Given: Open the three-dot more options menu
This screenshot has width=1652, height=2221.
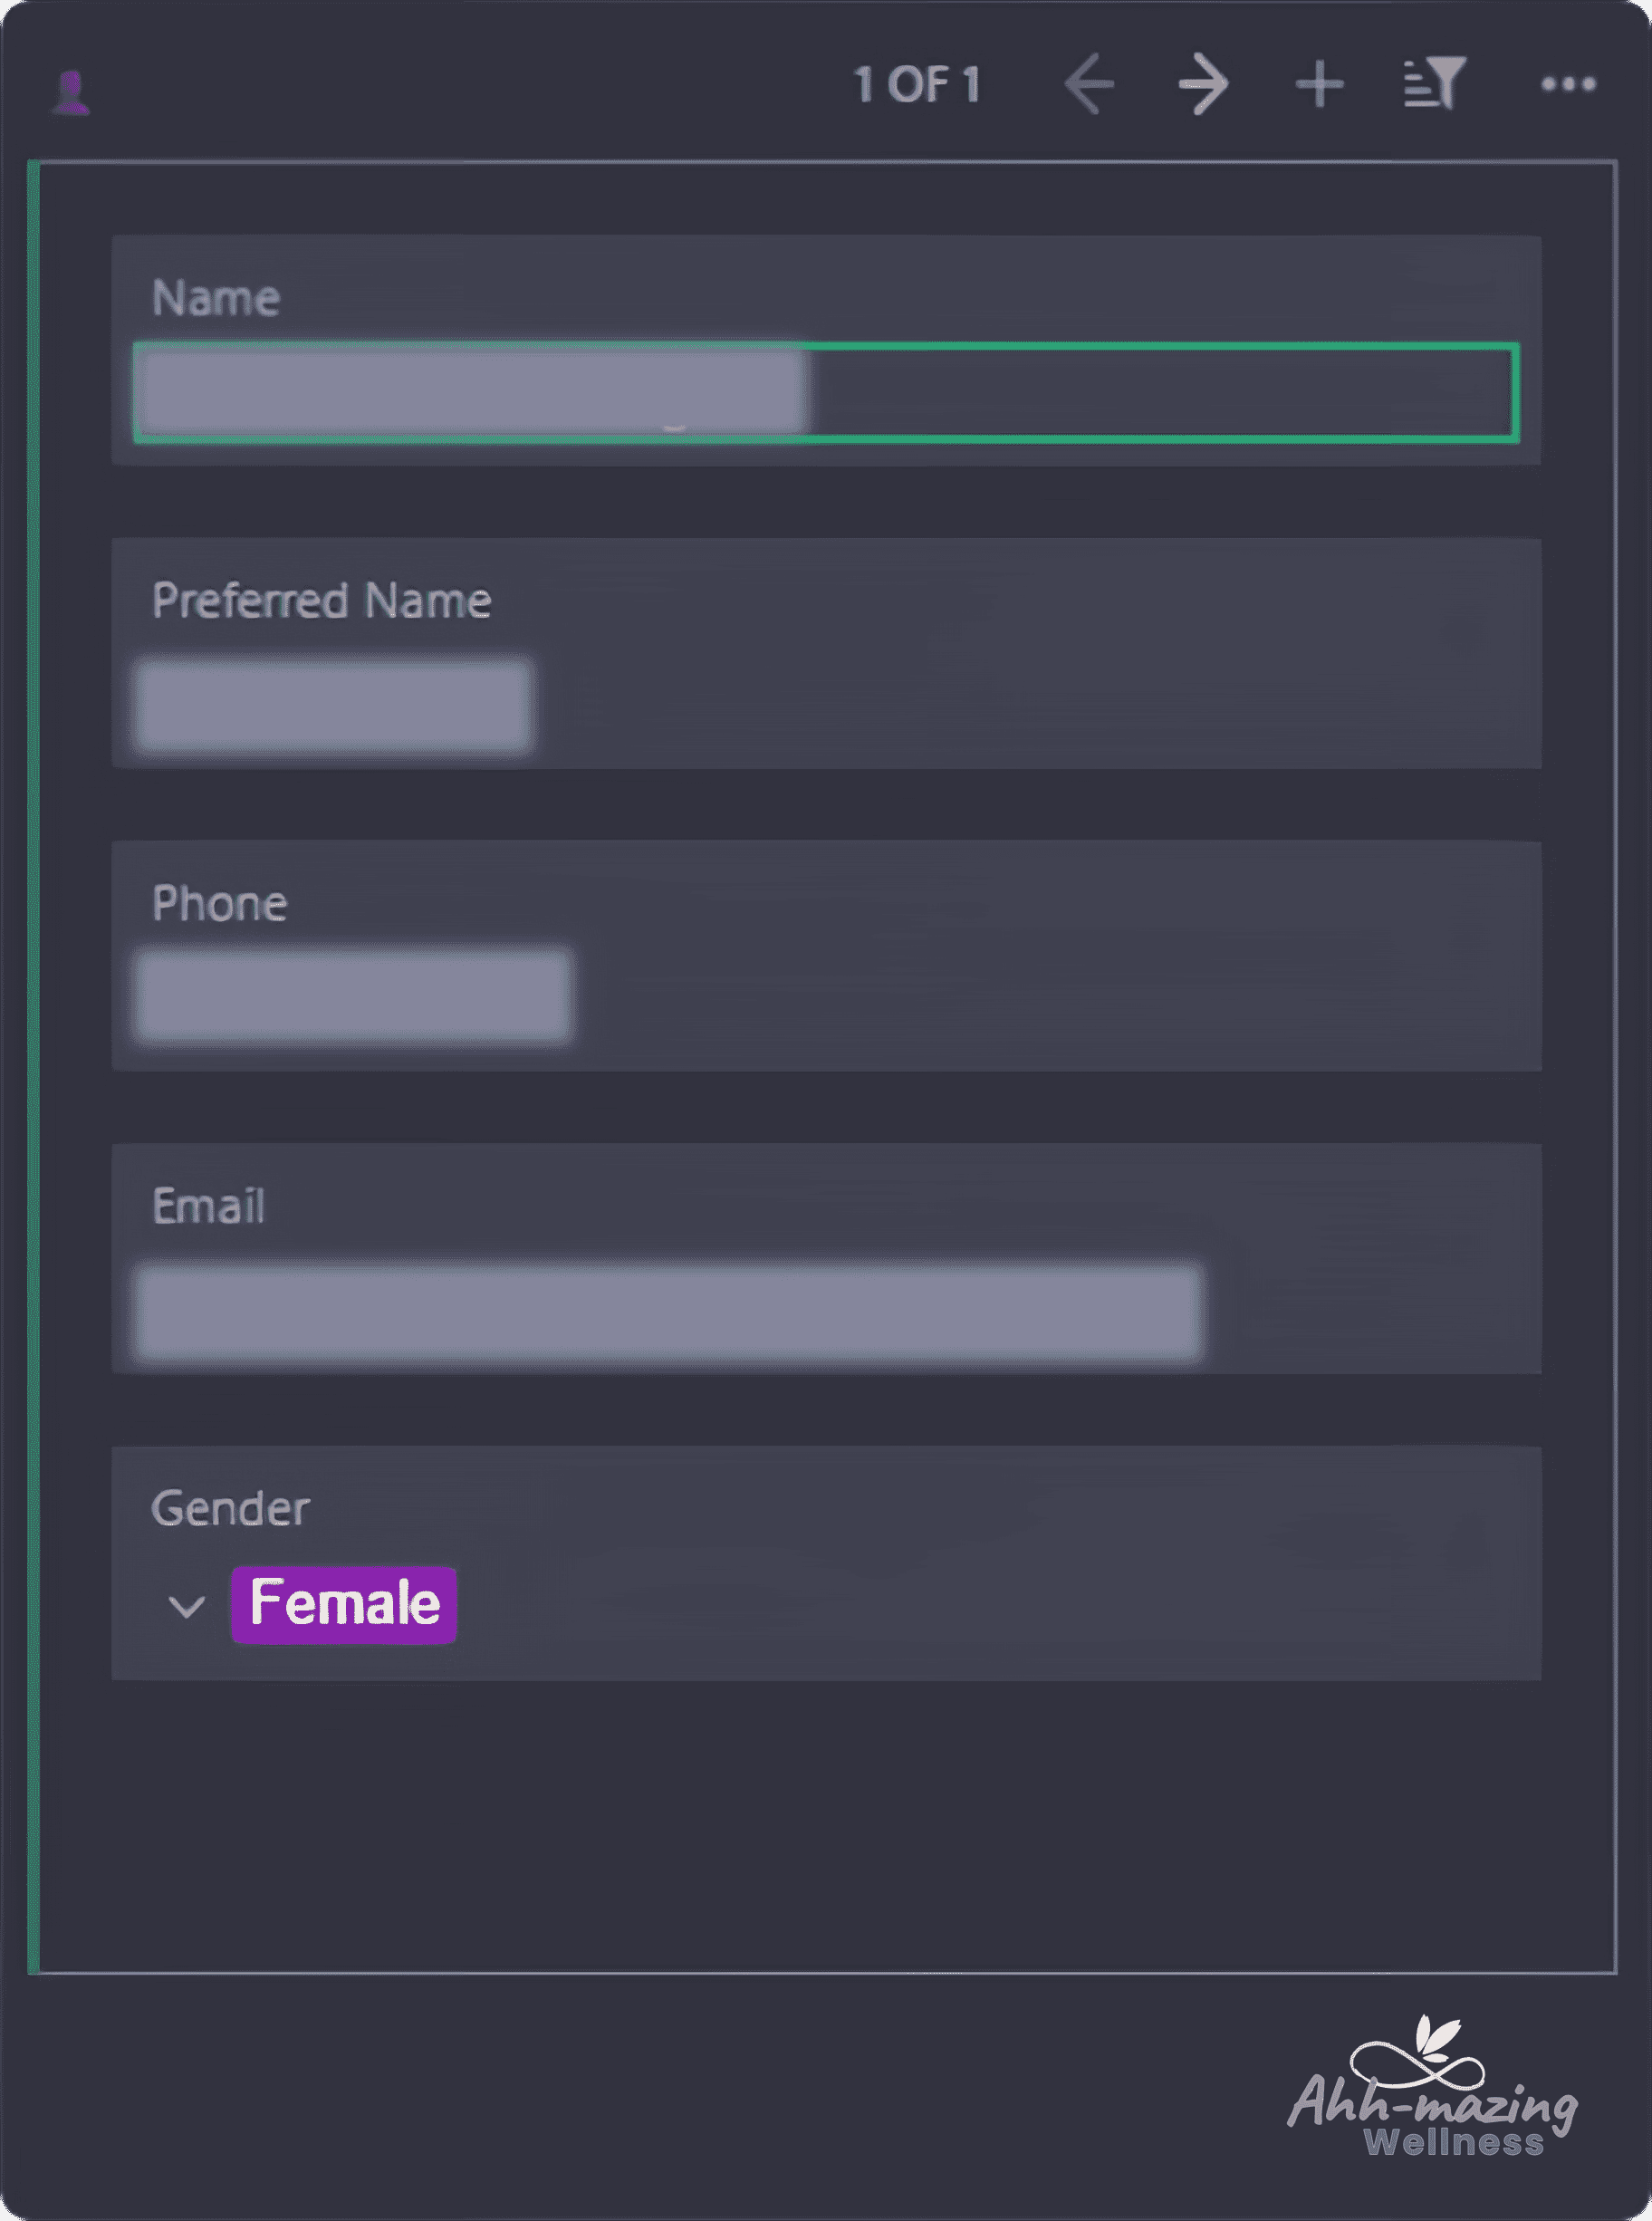Looking at the screenshot, I should pos(1568,85).
